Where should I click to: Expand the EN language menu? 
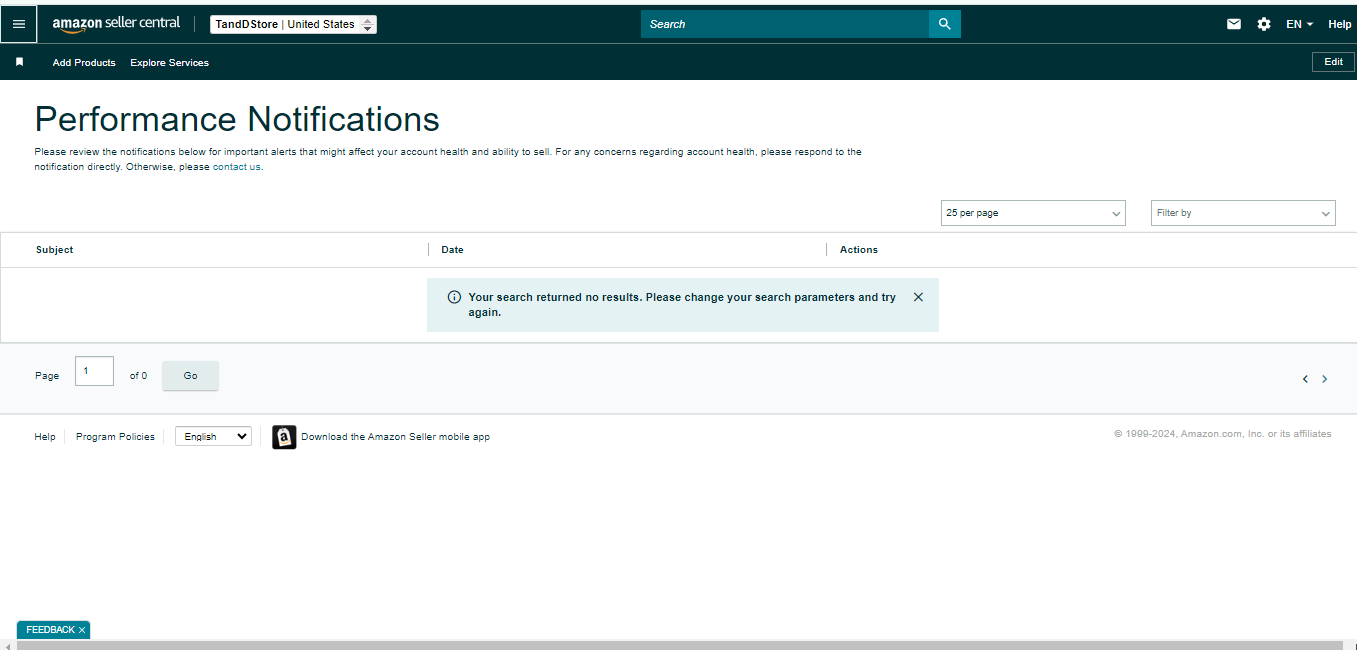click(1299, 24)
